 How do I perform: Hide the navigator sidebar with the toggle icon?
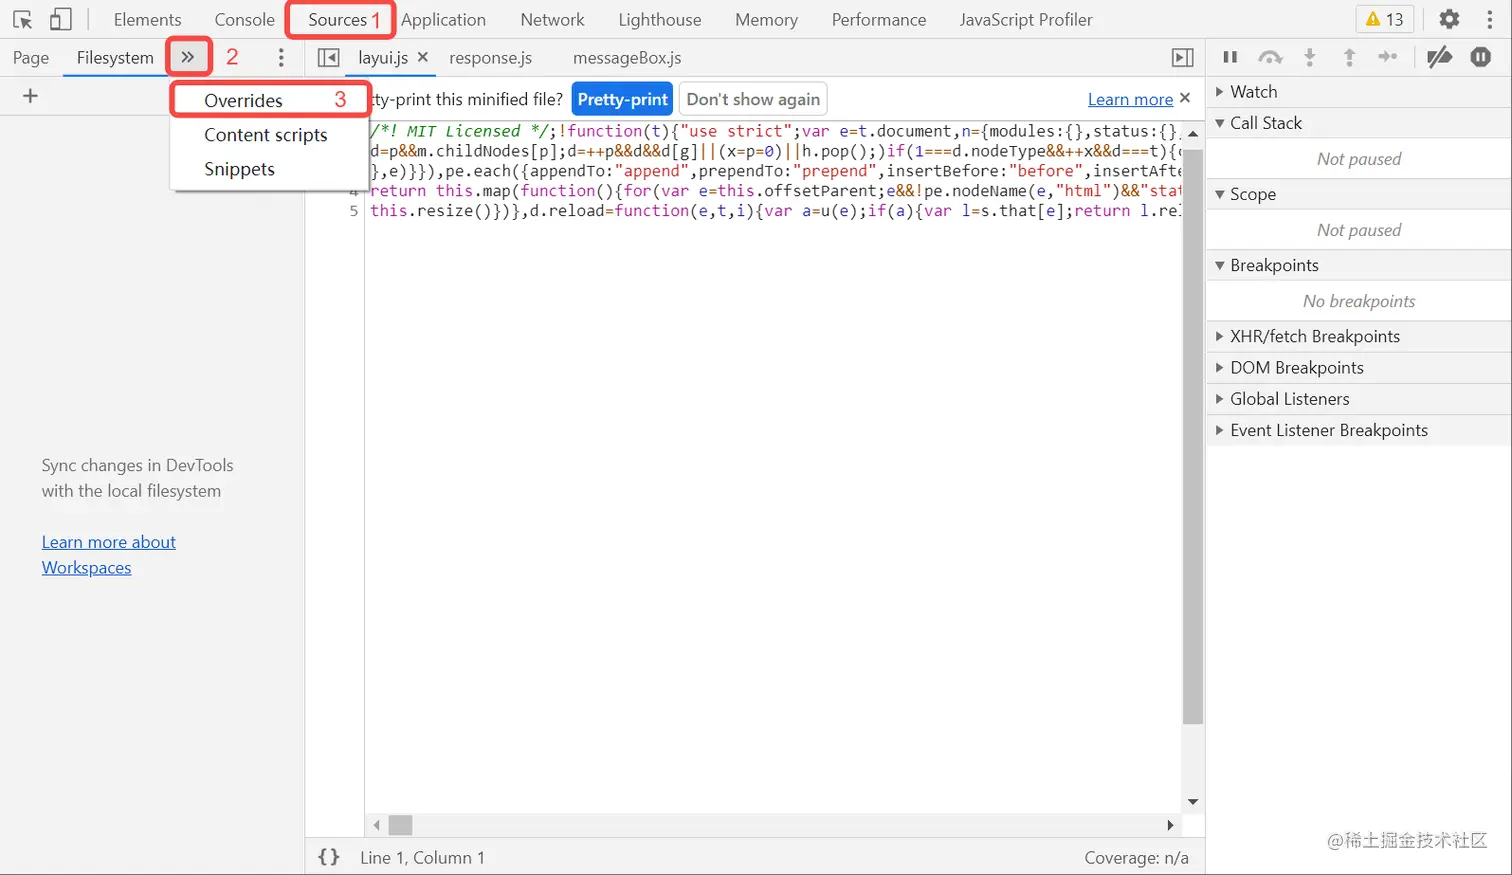[x=328, y=58]
